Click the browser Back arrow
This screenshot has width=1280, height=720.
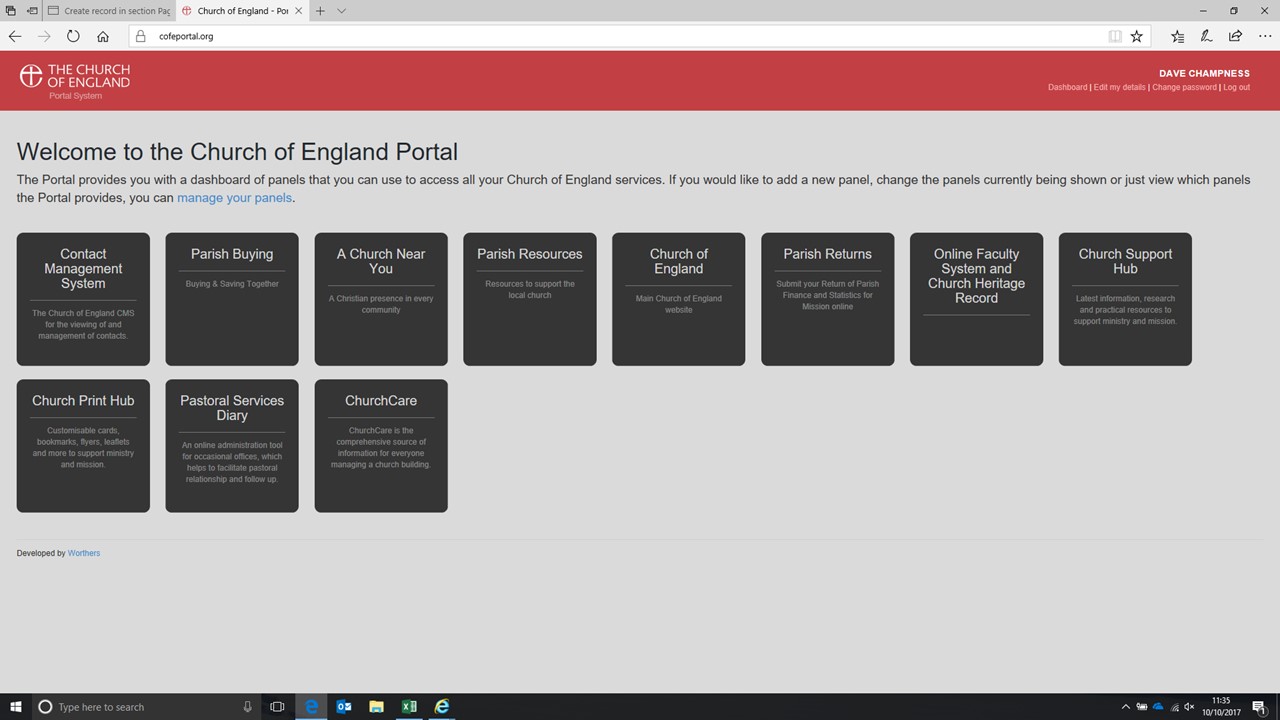[x=15, y=36]
